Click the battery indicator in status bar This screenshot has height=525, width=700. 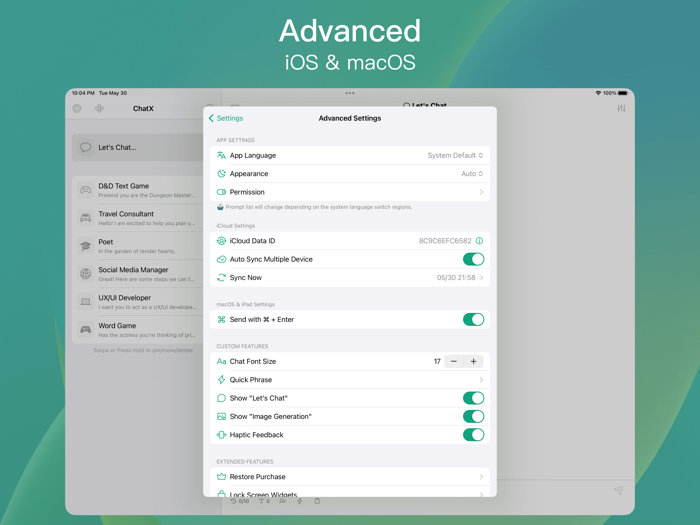coord(623,93)
